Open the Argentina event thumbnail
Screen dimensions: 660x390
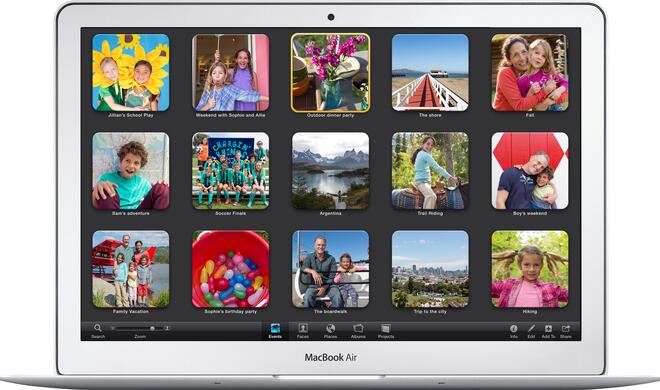(330, 171)
